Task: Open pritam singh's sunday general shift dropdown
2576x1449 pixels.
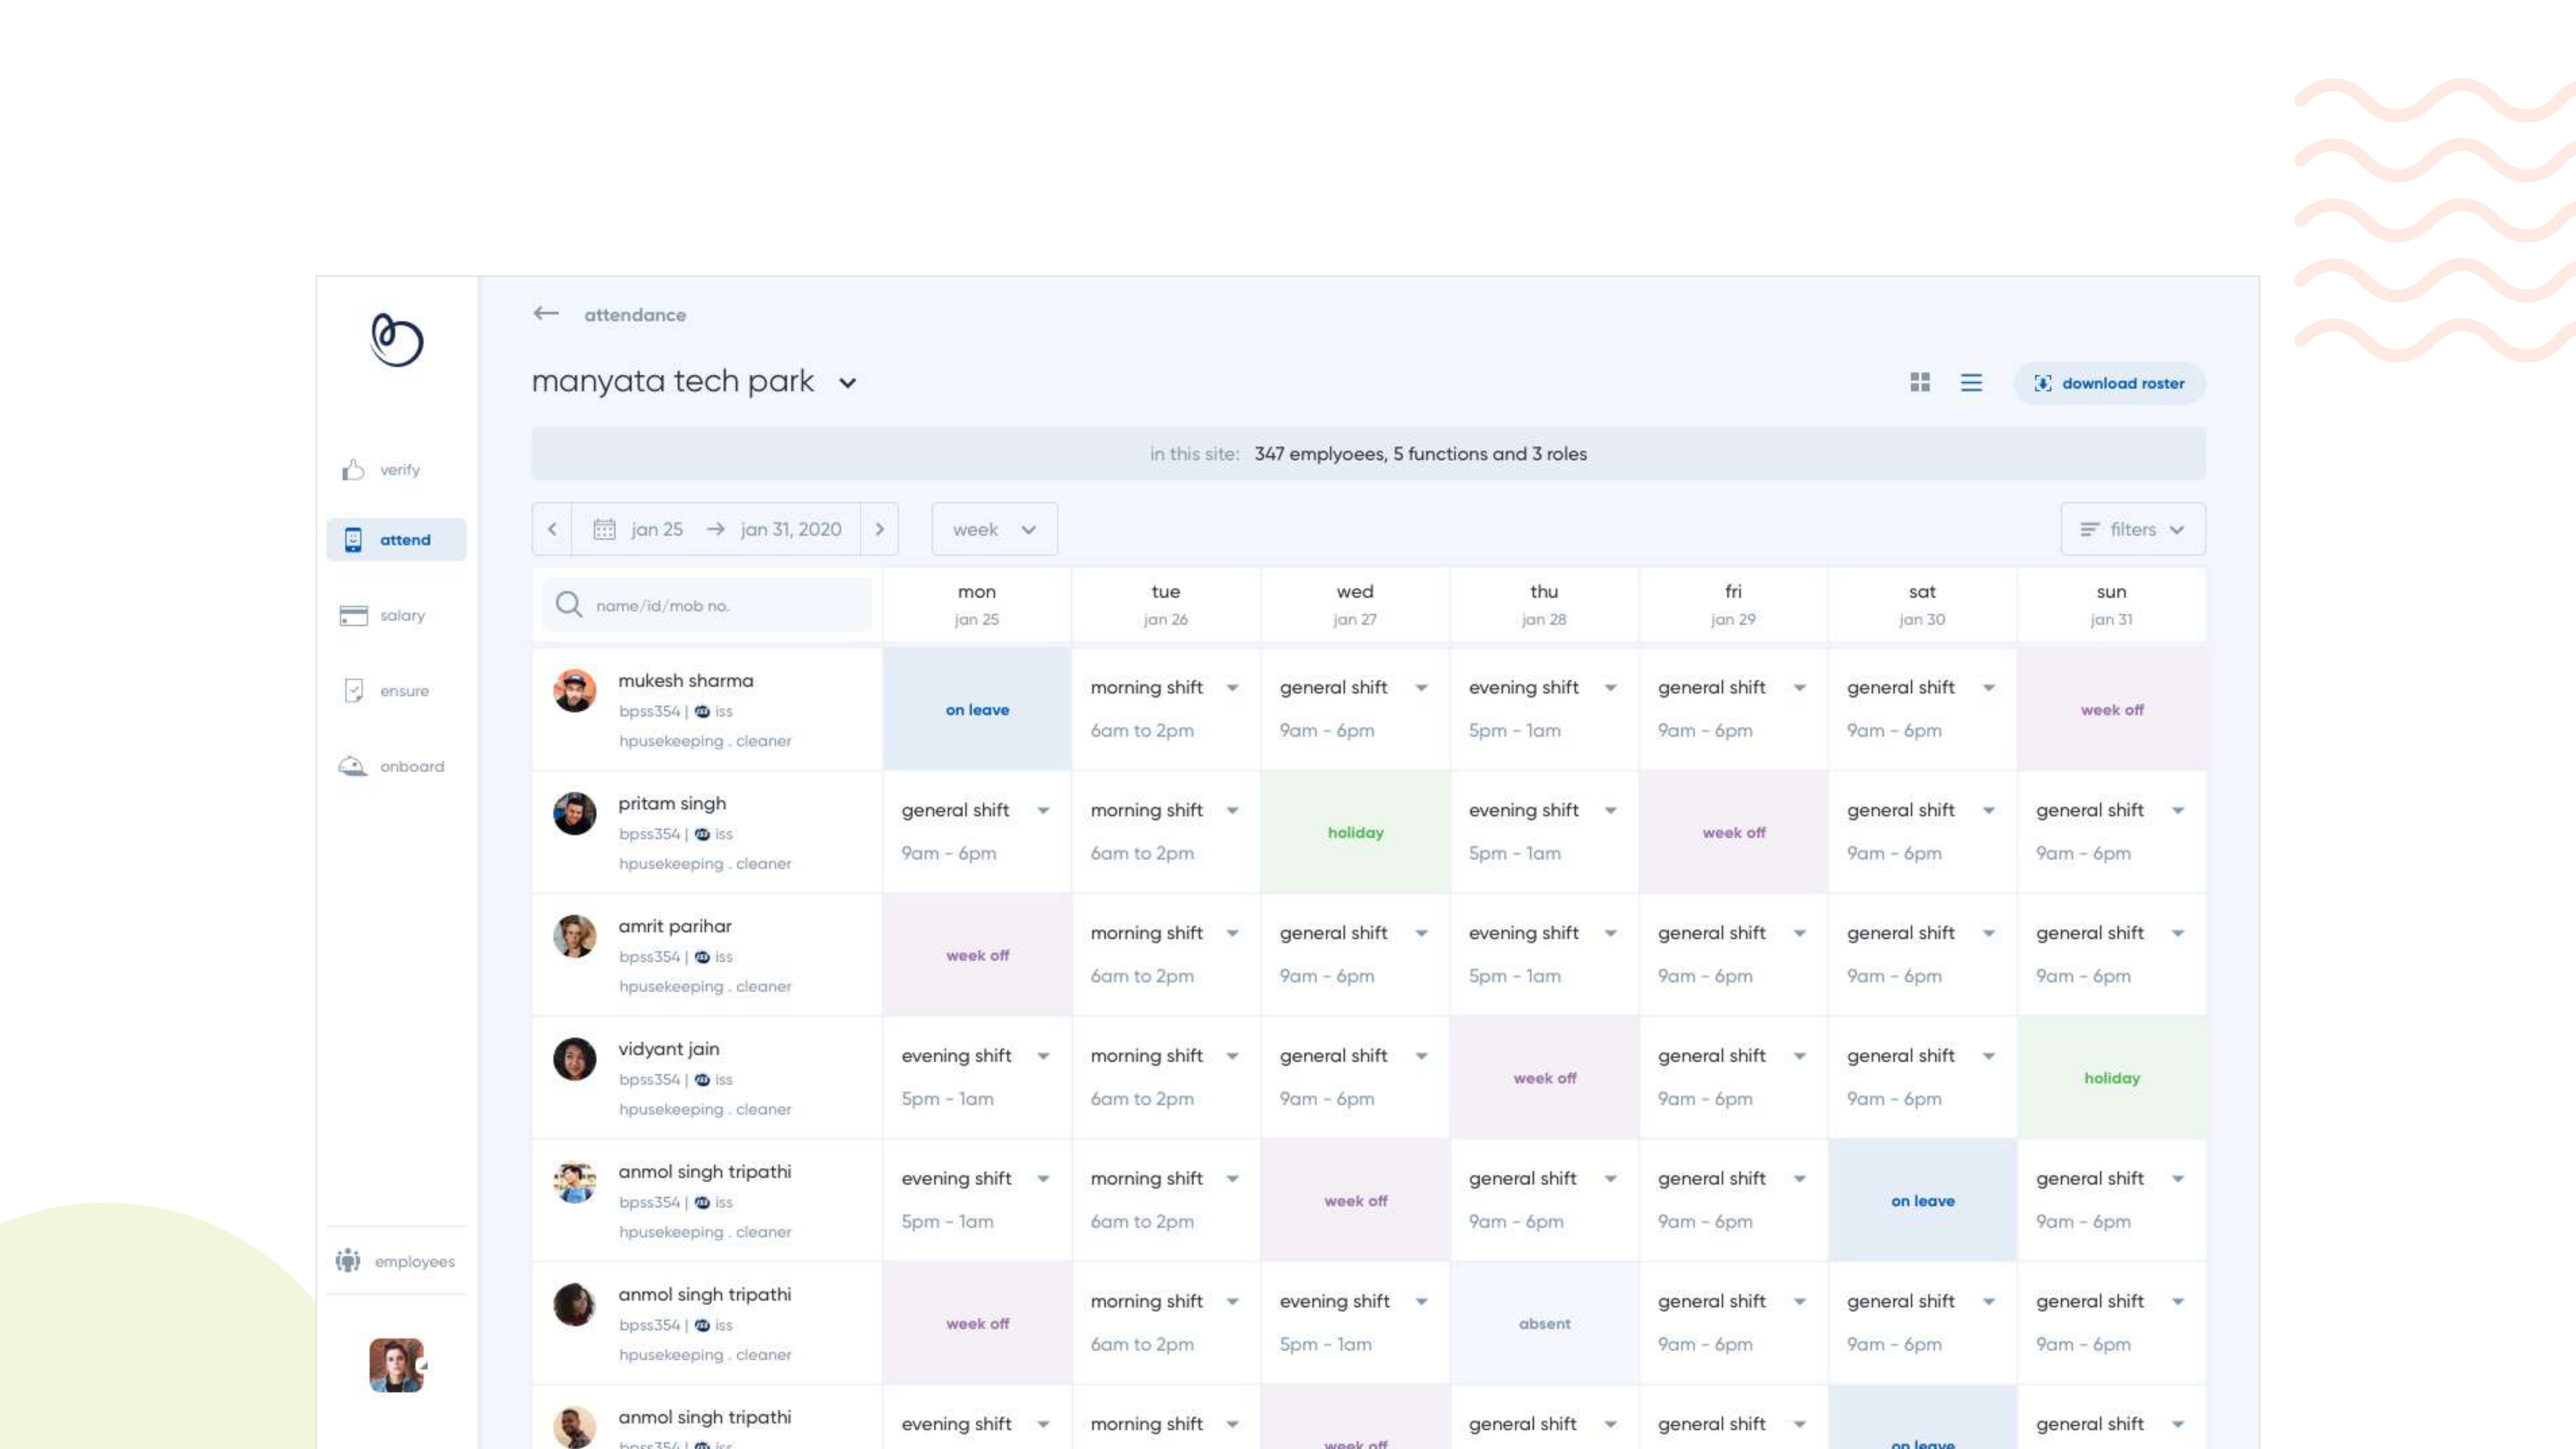Action: coord(2178,811)
